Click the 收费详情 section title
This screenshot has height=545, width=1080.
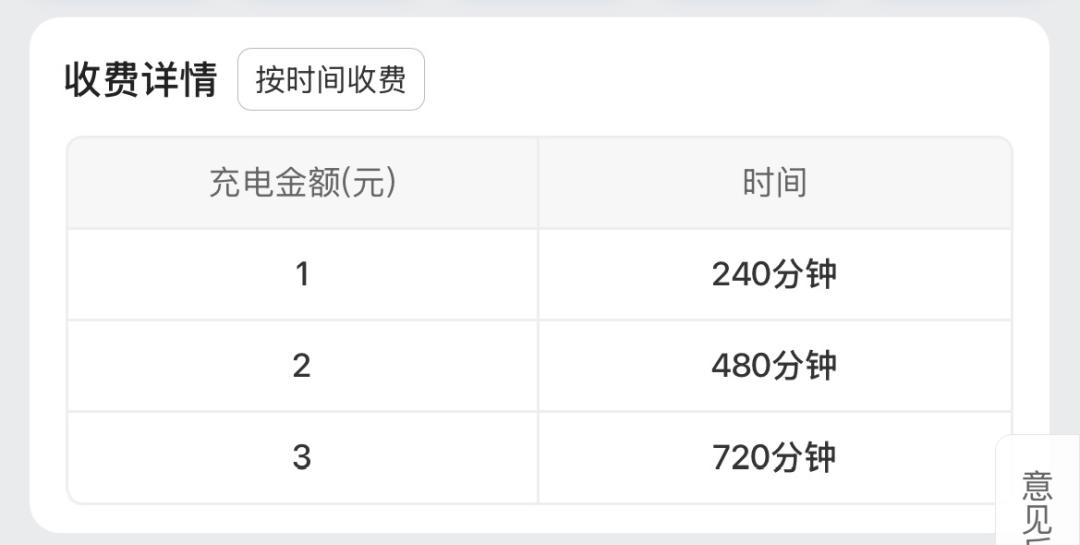pyautogui.click(x=141, y=80)
